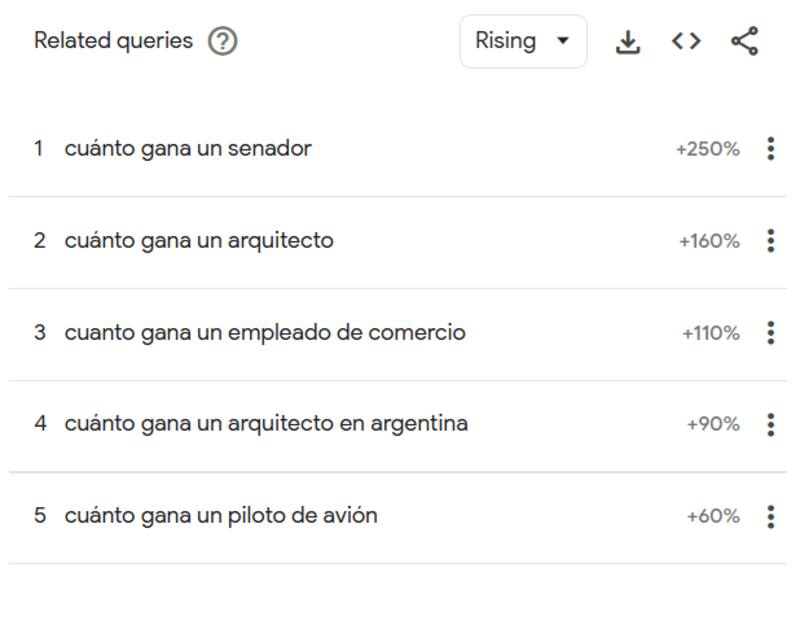Click the +60% rising value
The height and width of the screenshot is (633, 800).
pyautogui.click(x=713, y=517)
